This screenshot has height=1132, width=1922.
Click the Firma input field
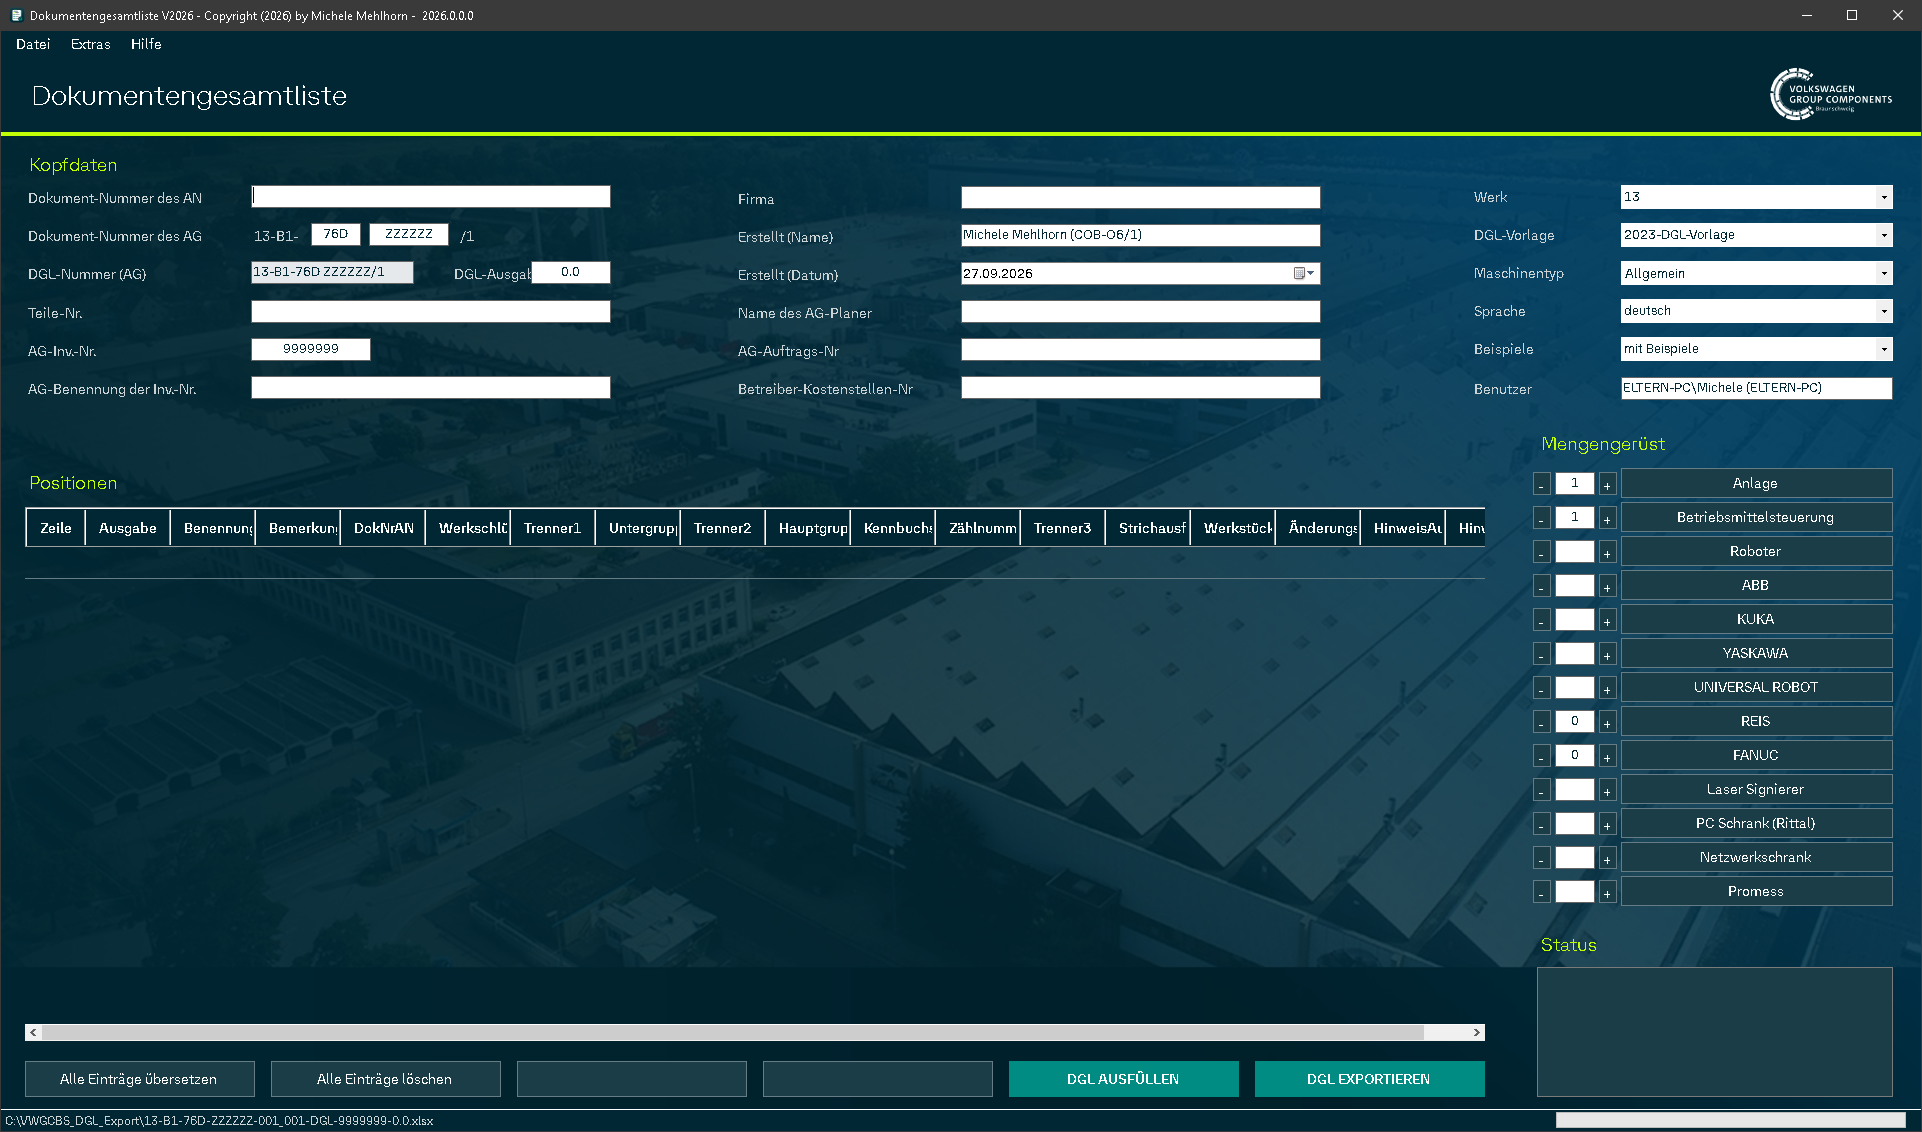point(1140,198)
